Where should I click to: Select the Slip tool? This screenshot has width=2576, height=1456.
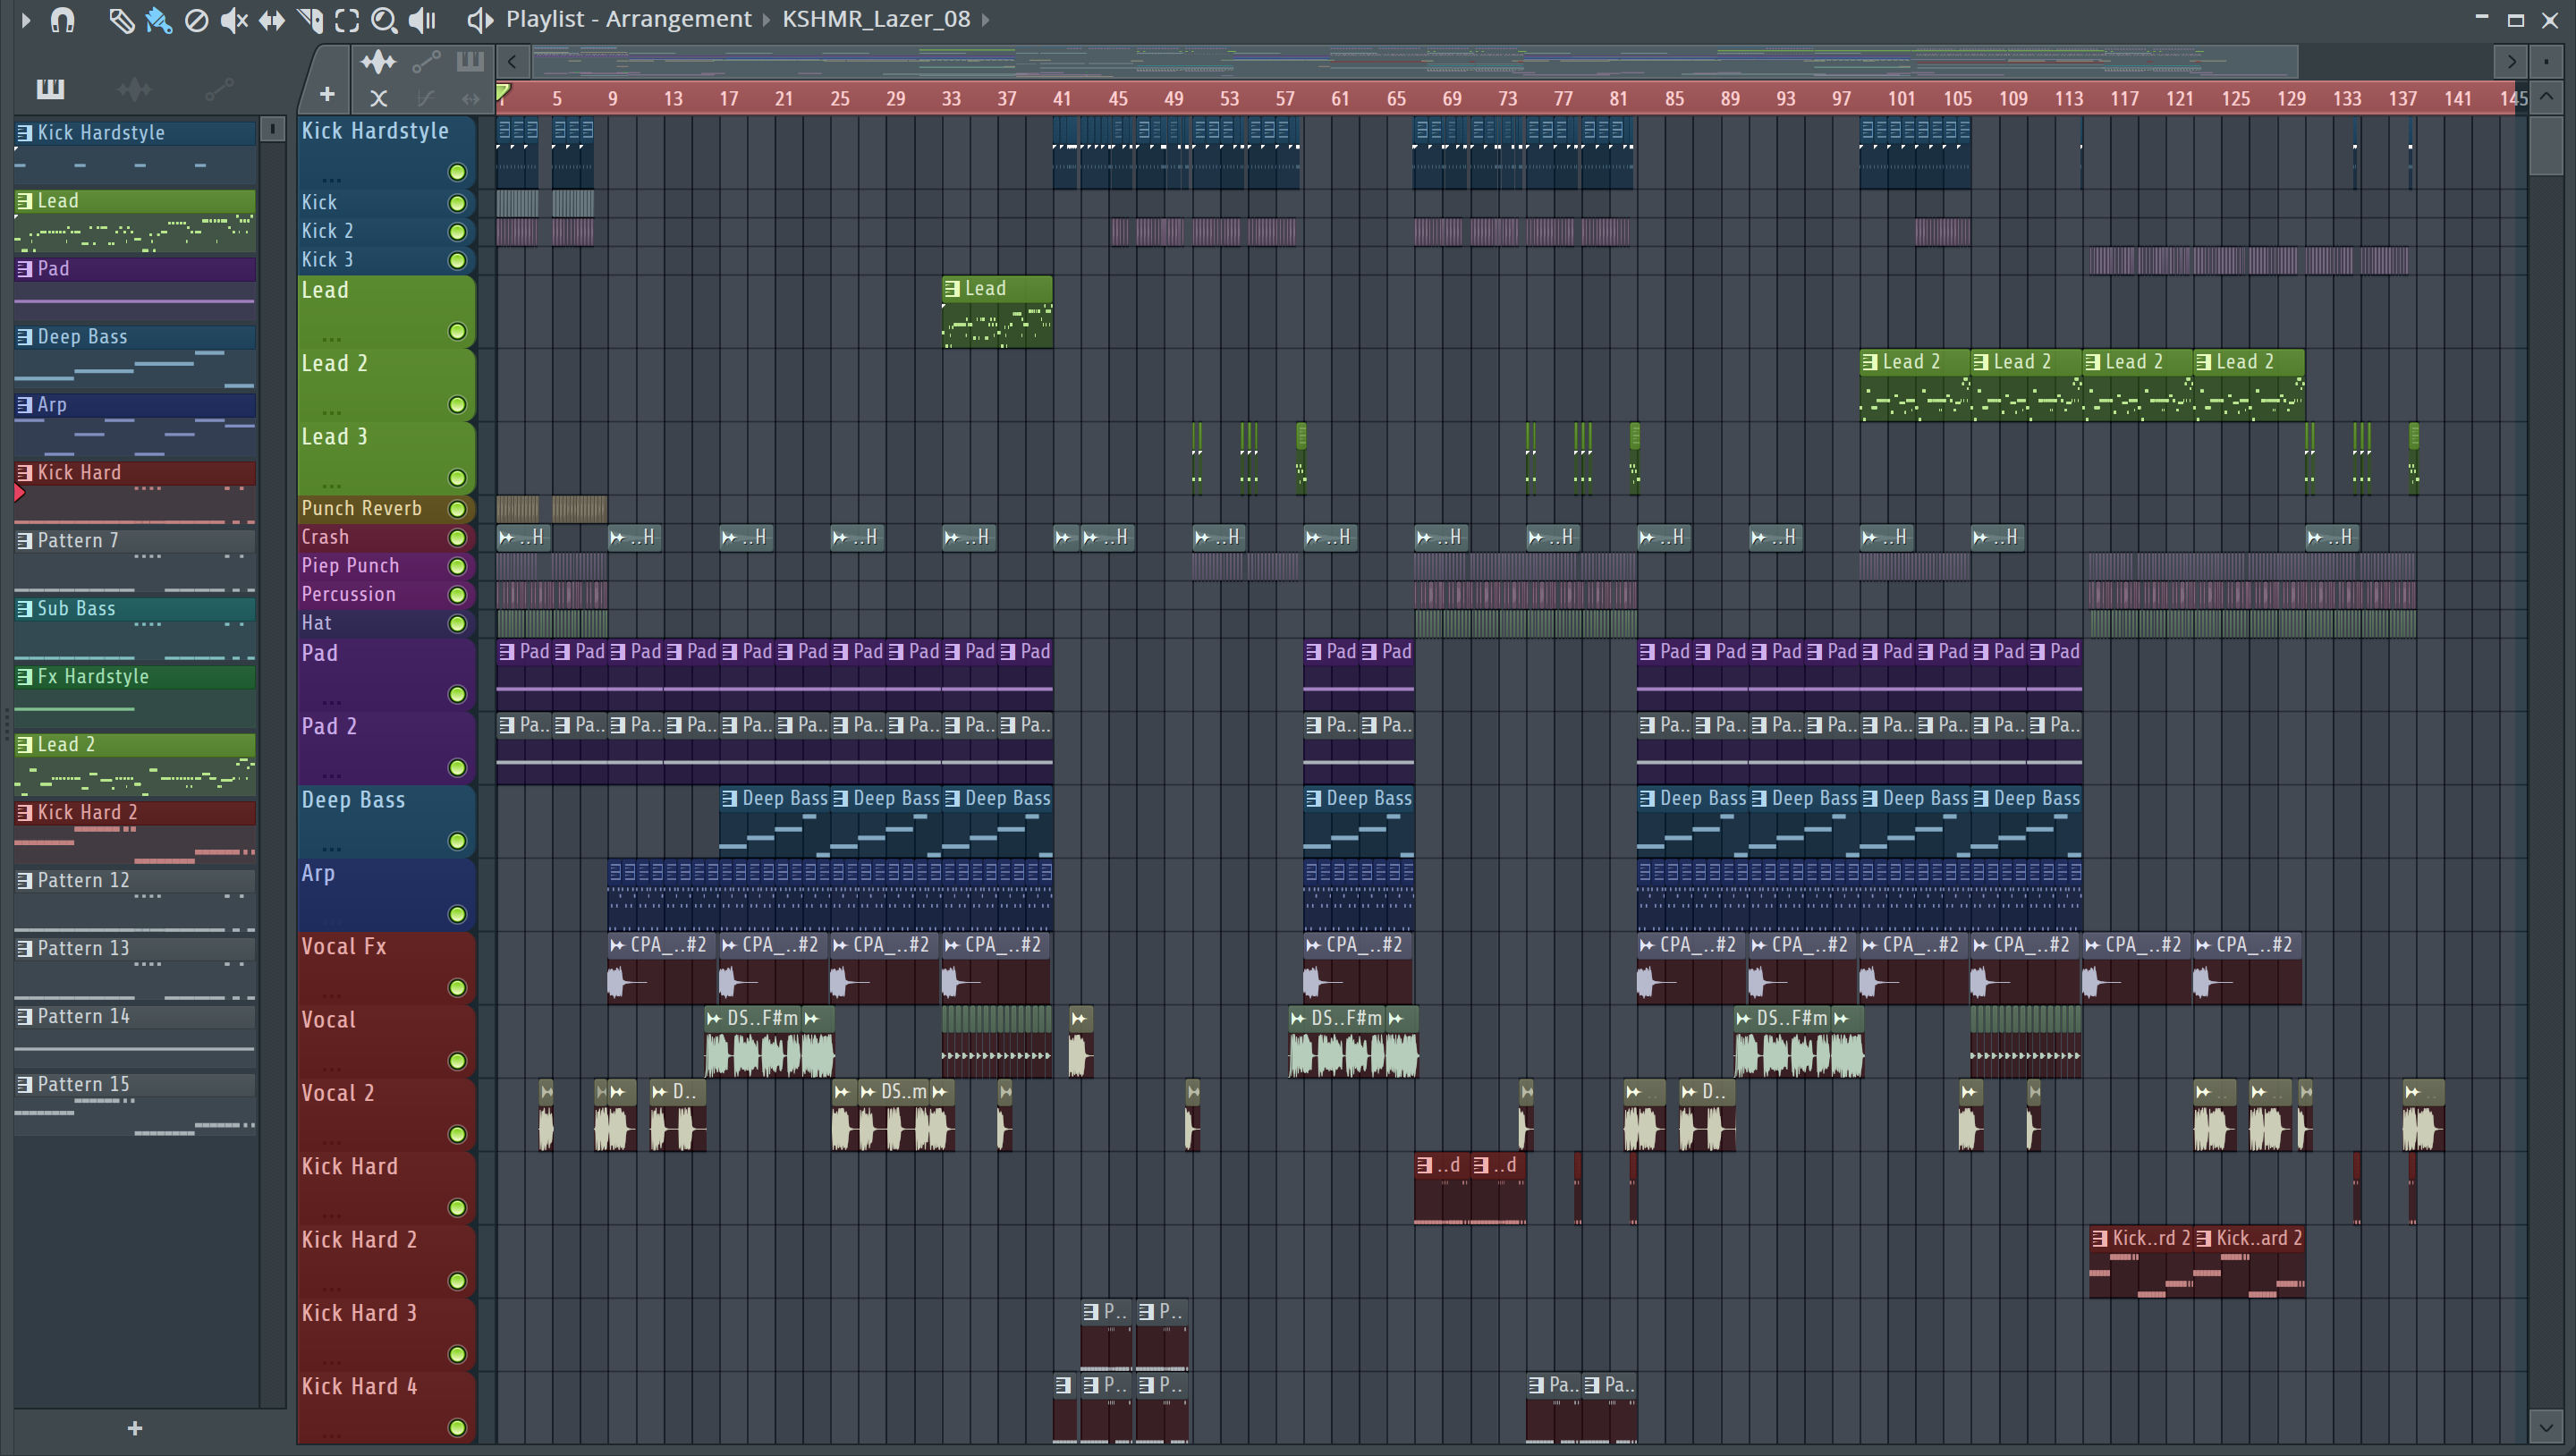pyautogui.click(x=271, y=20)
